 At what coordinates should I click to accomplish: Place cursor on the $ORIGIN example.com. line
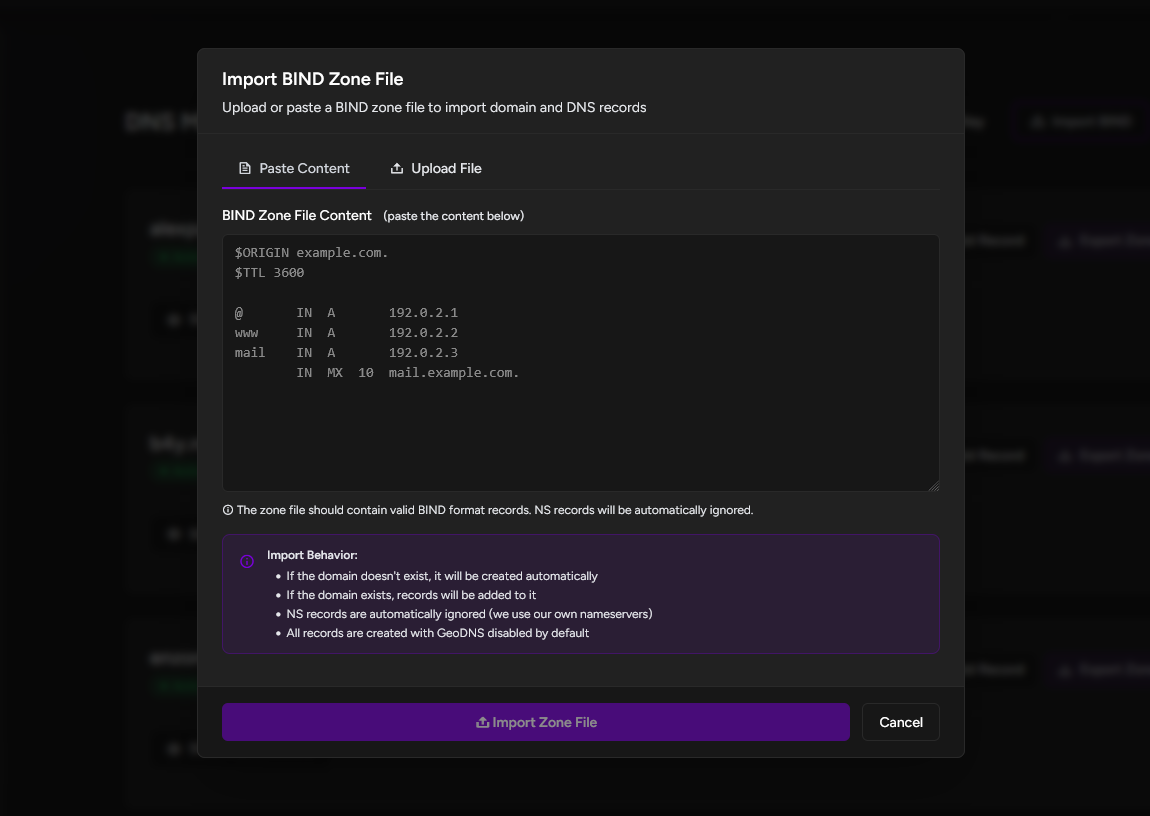click(311, 253)
